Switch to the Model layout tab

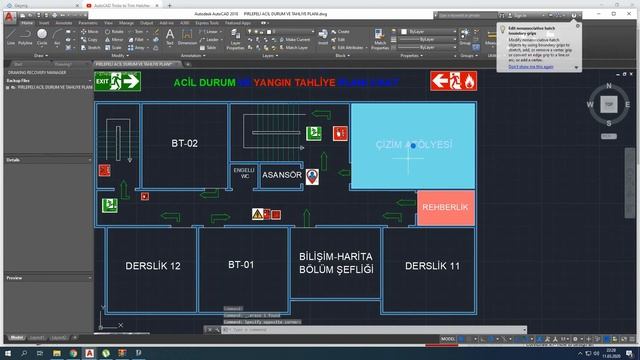point(16,338)
